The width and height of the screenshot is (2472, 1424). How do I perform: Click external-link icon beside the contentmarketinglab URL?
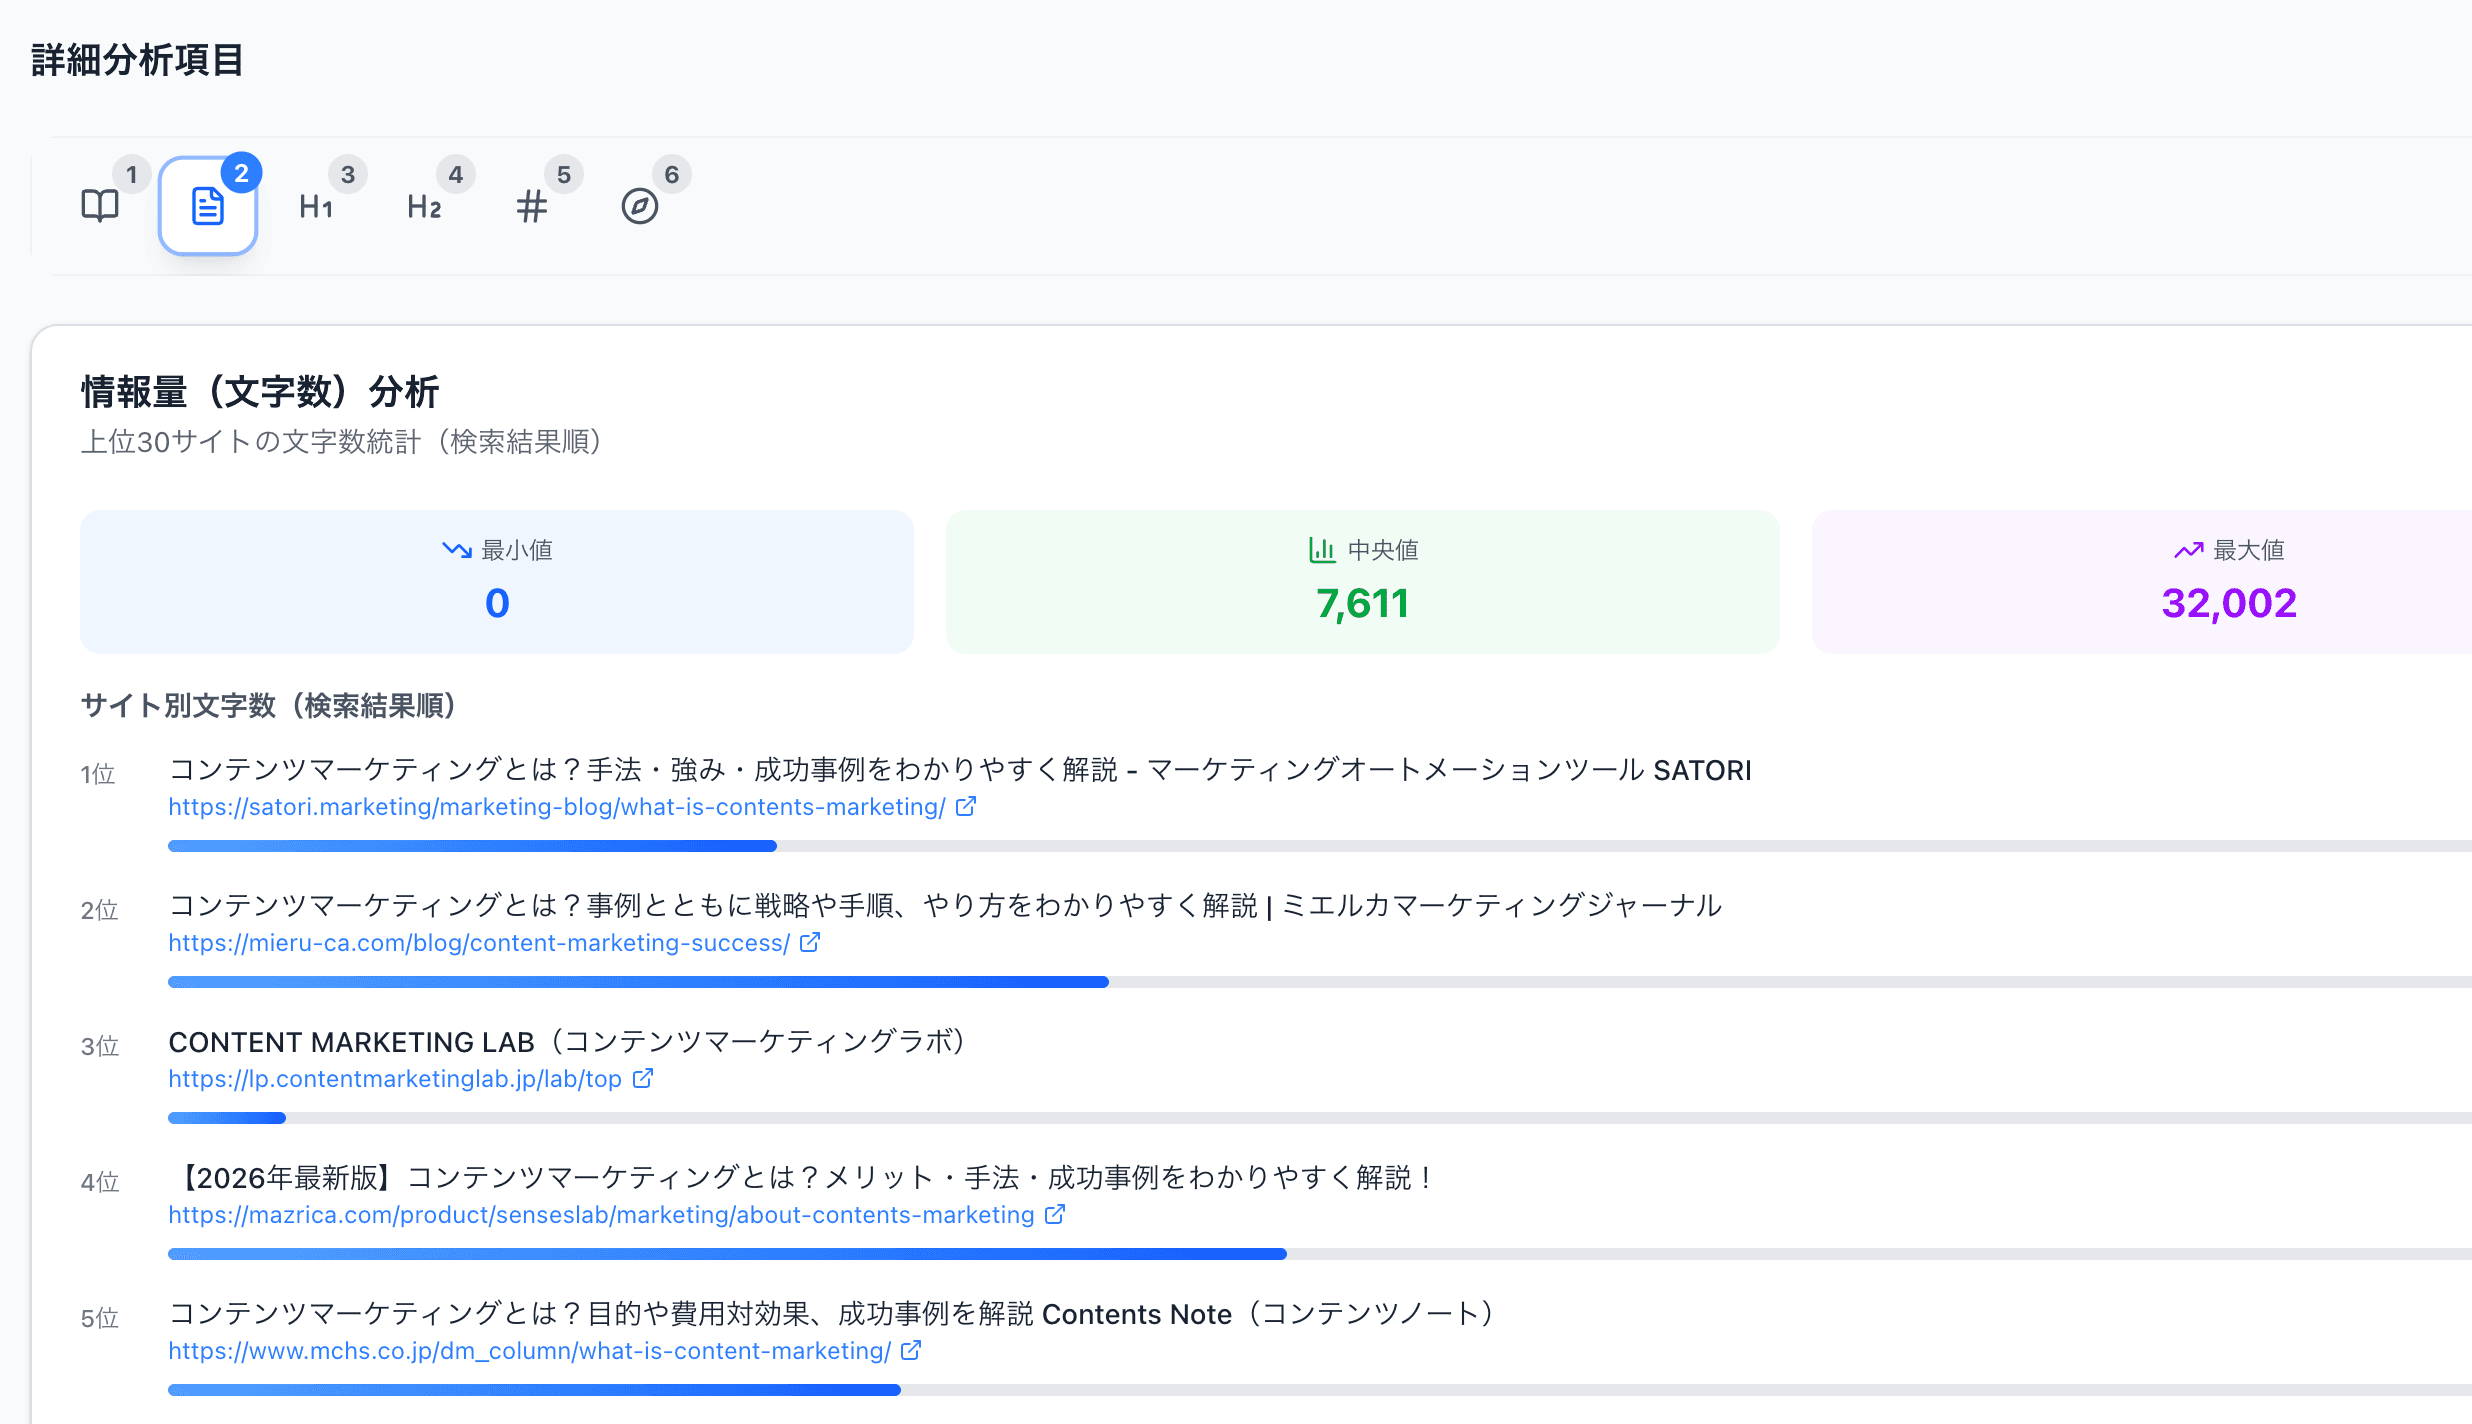click(643, 1078)
